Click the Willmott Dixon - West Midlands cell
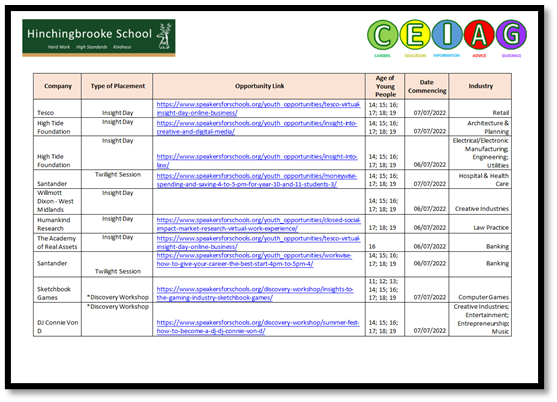557x402 pixels. (x=58, y=201)
